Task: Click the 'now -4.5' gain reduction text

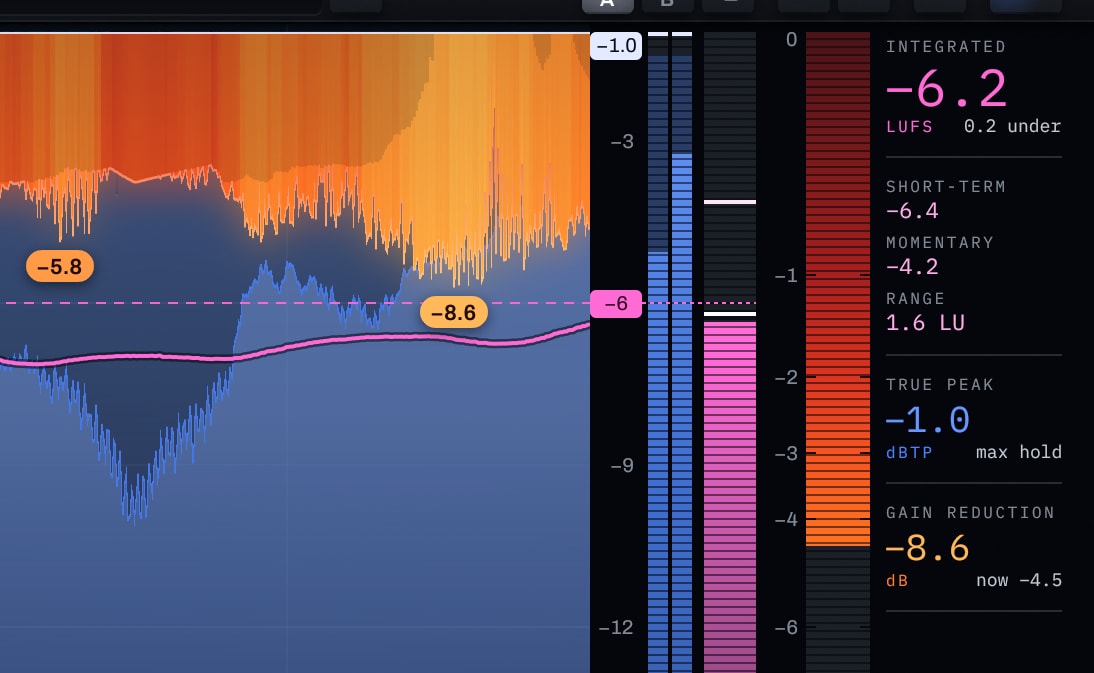Action: coord(1019,580)
